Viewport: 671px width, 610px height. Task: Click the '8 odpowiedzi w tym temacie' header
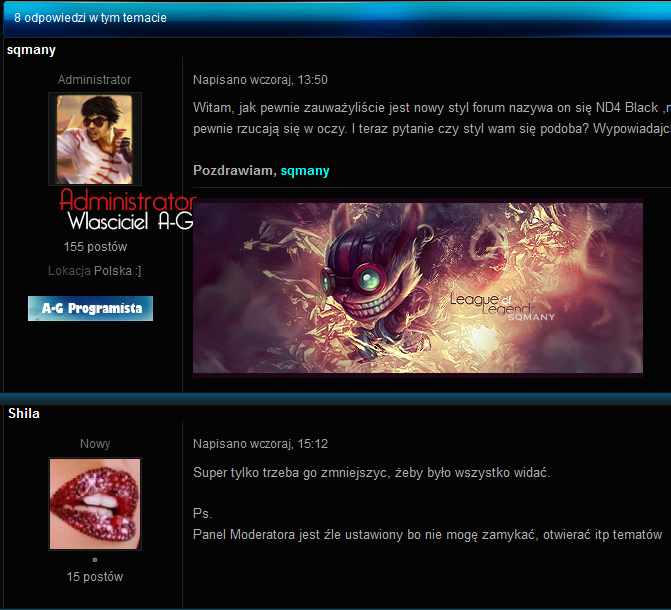click(x=90, y=18)
